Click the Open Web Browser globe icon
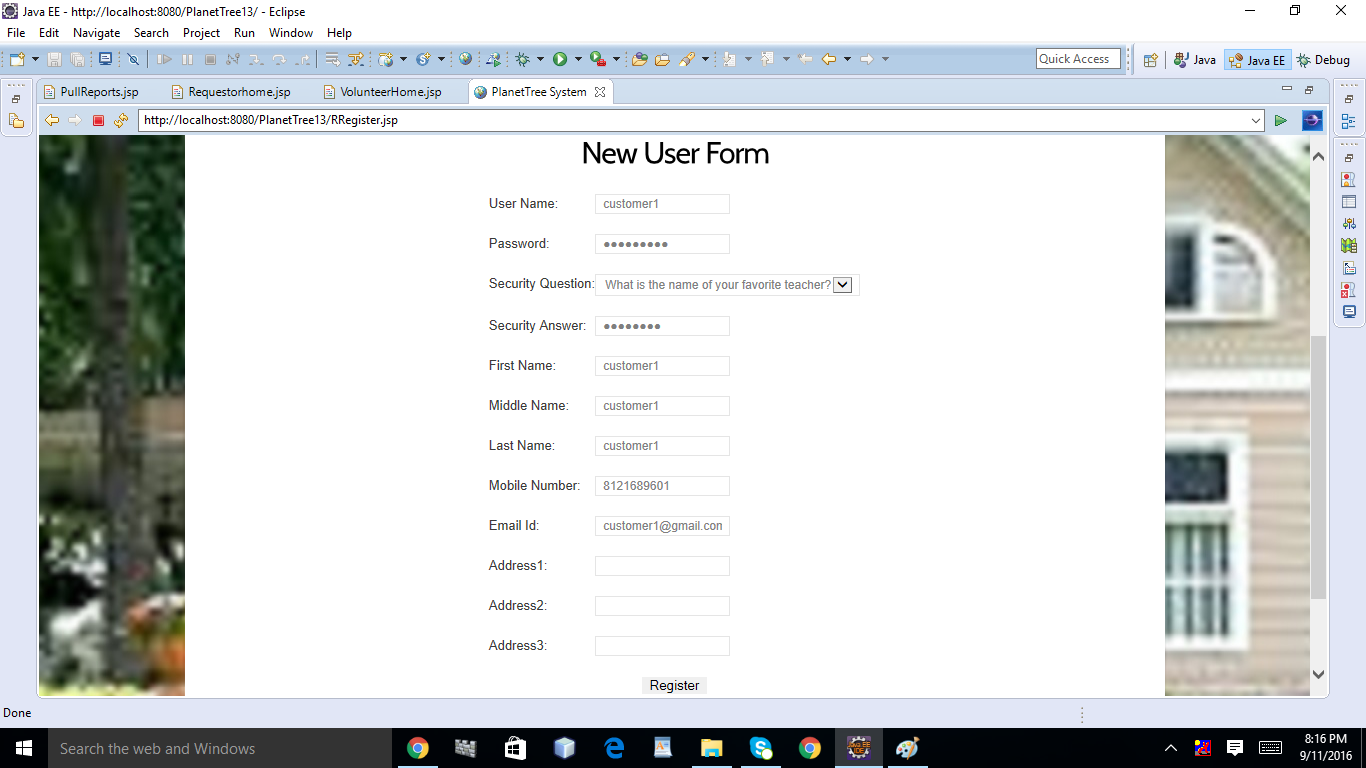The width and height of the screenshot is (1366, 768). 465,59
